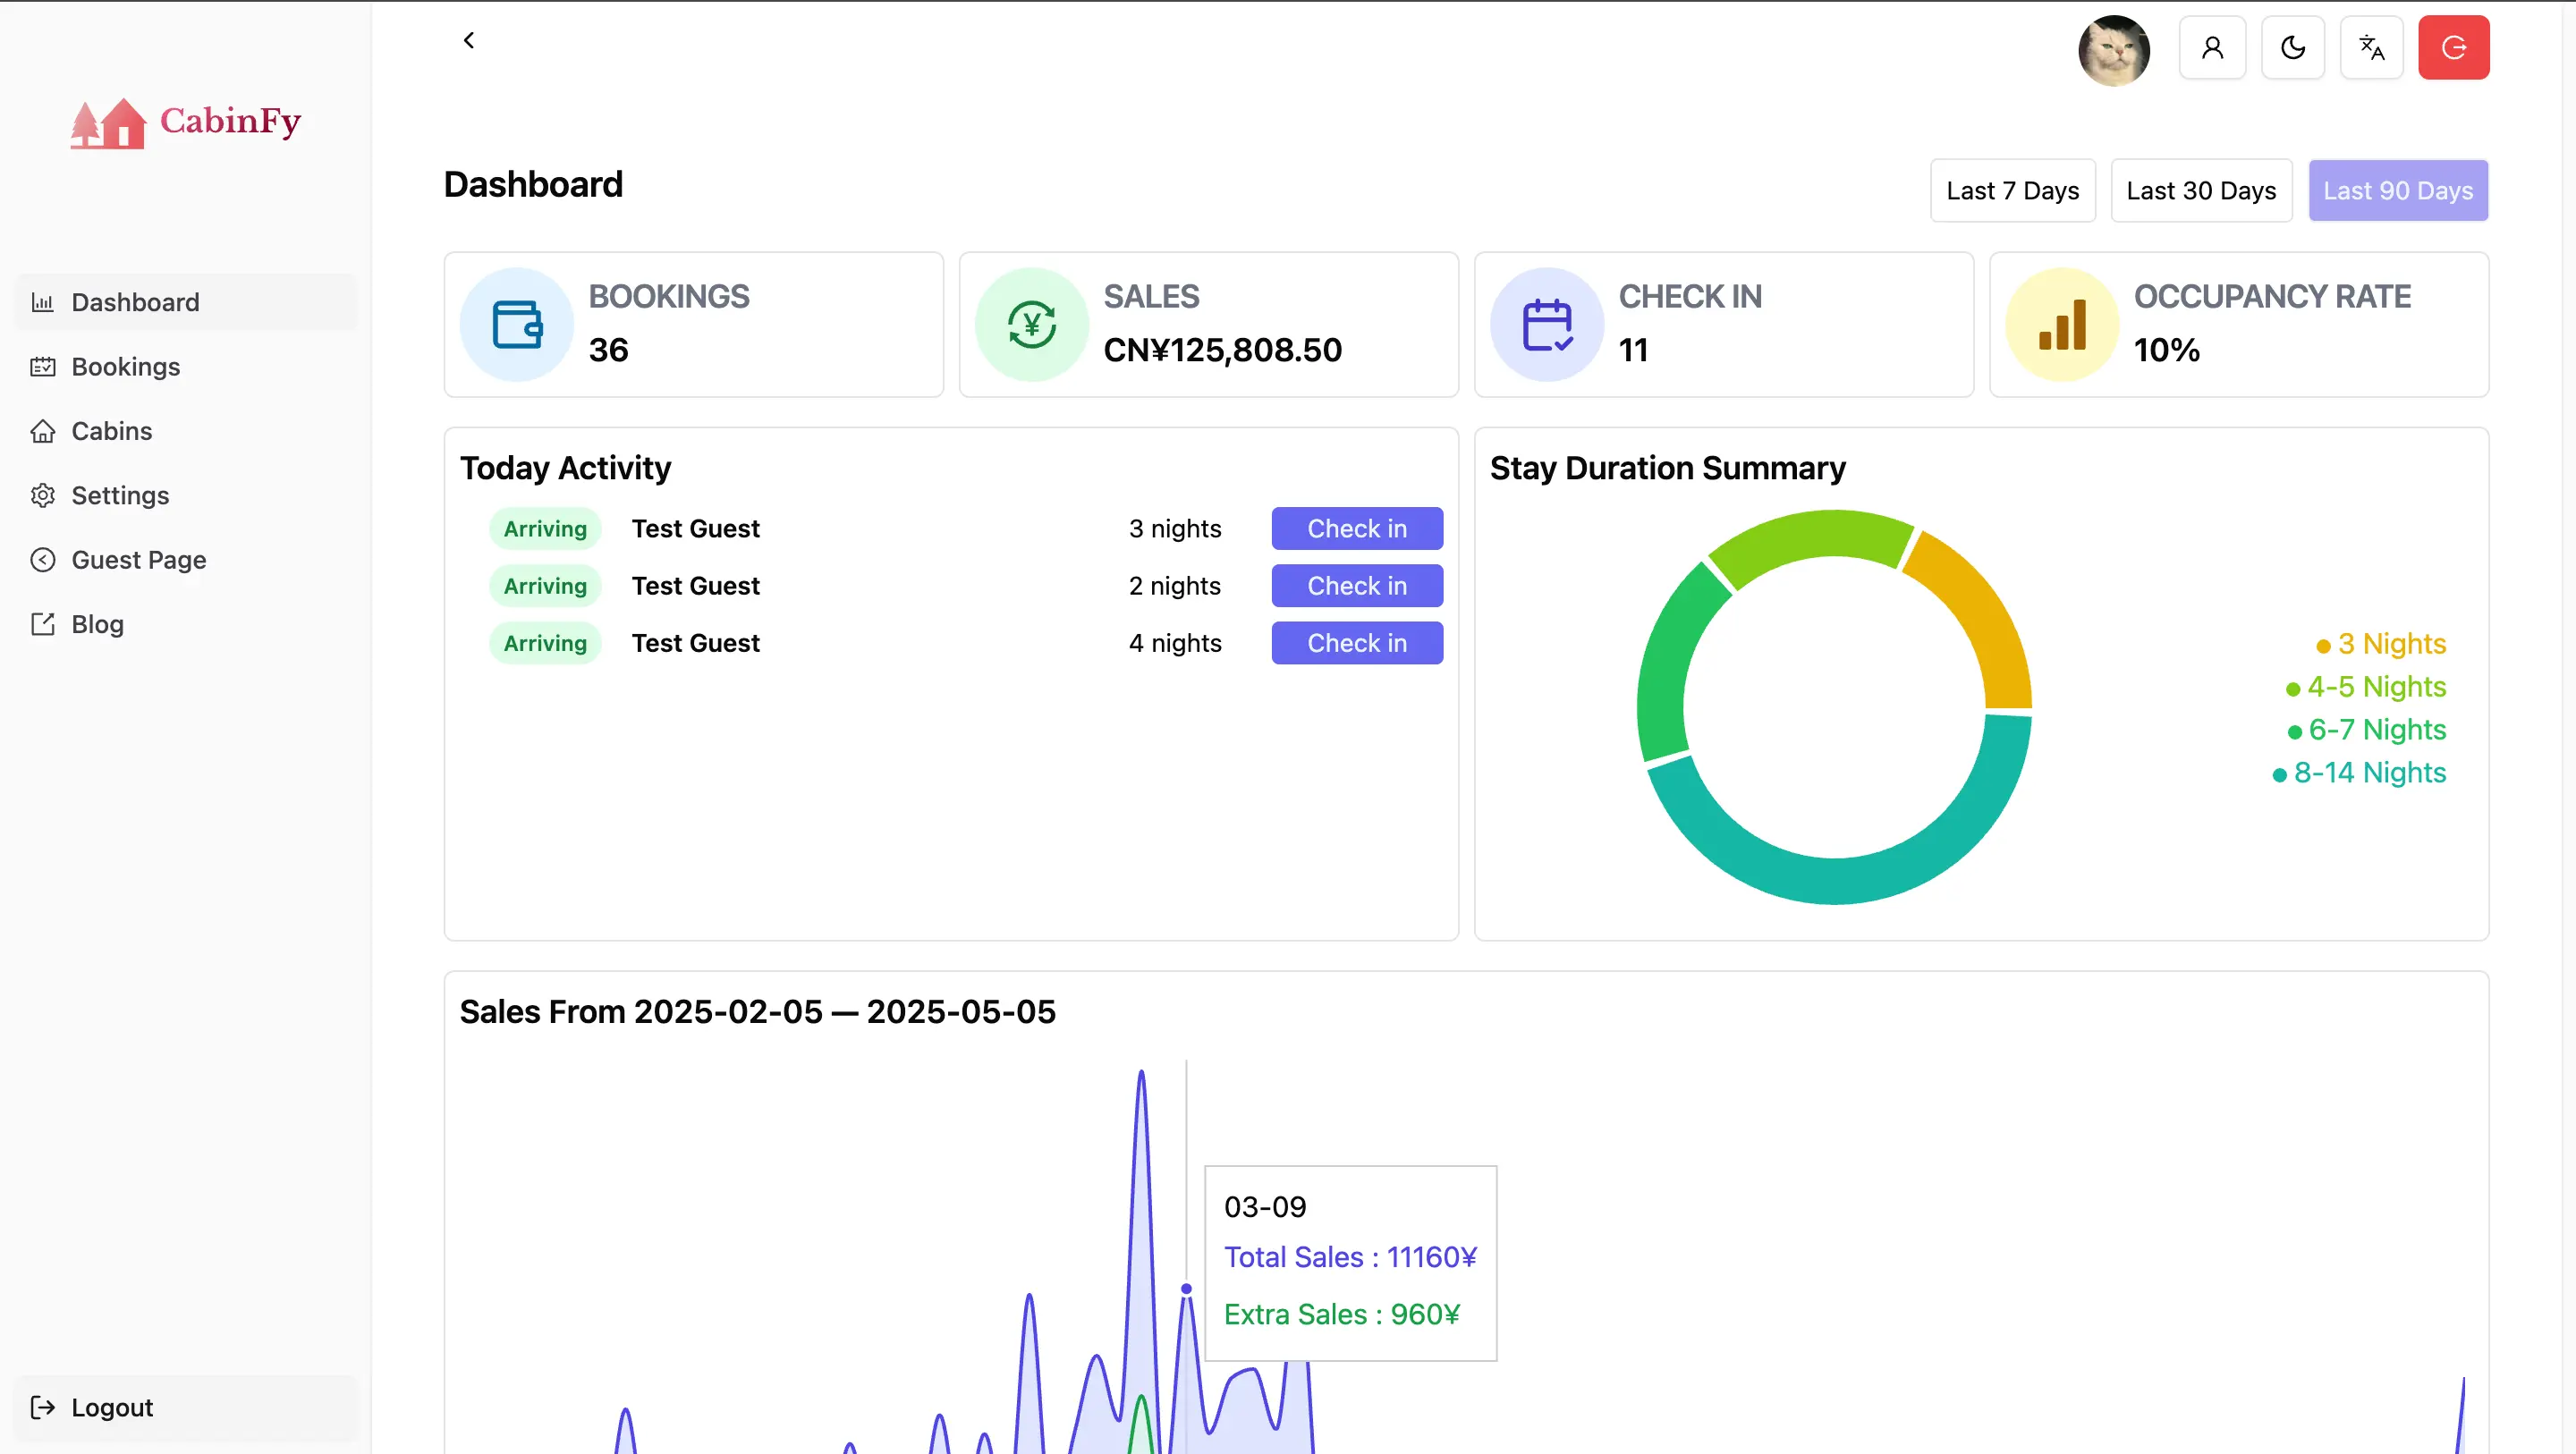
Task: Open Blog external link icon
Action: [x=42, y=624]
